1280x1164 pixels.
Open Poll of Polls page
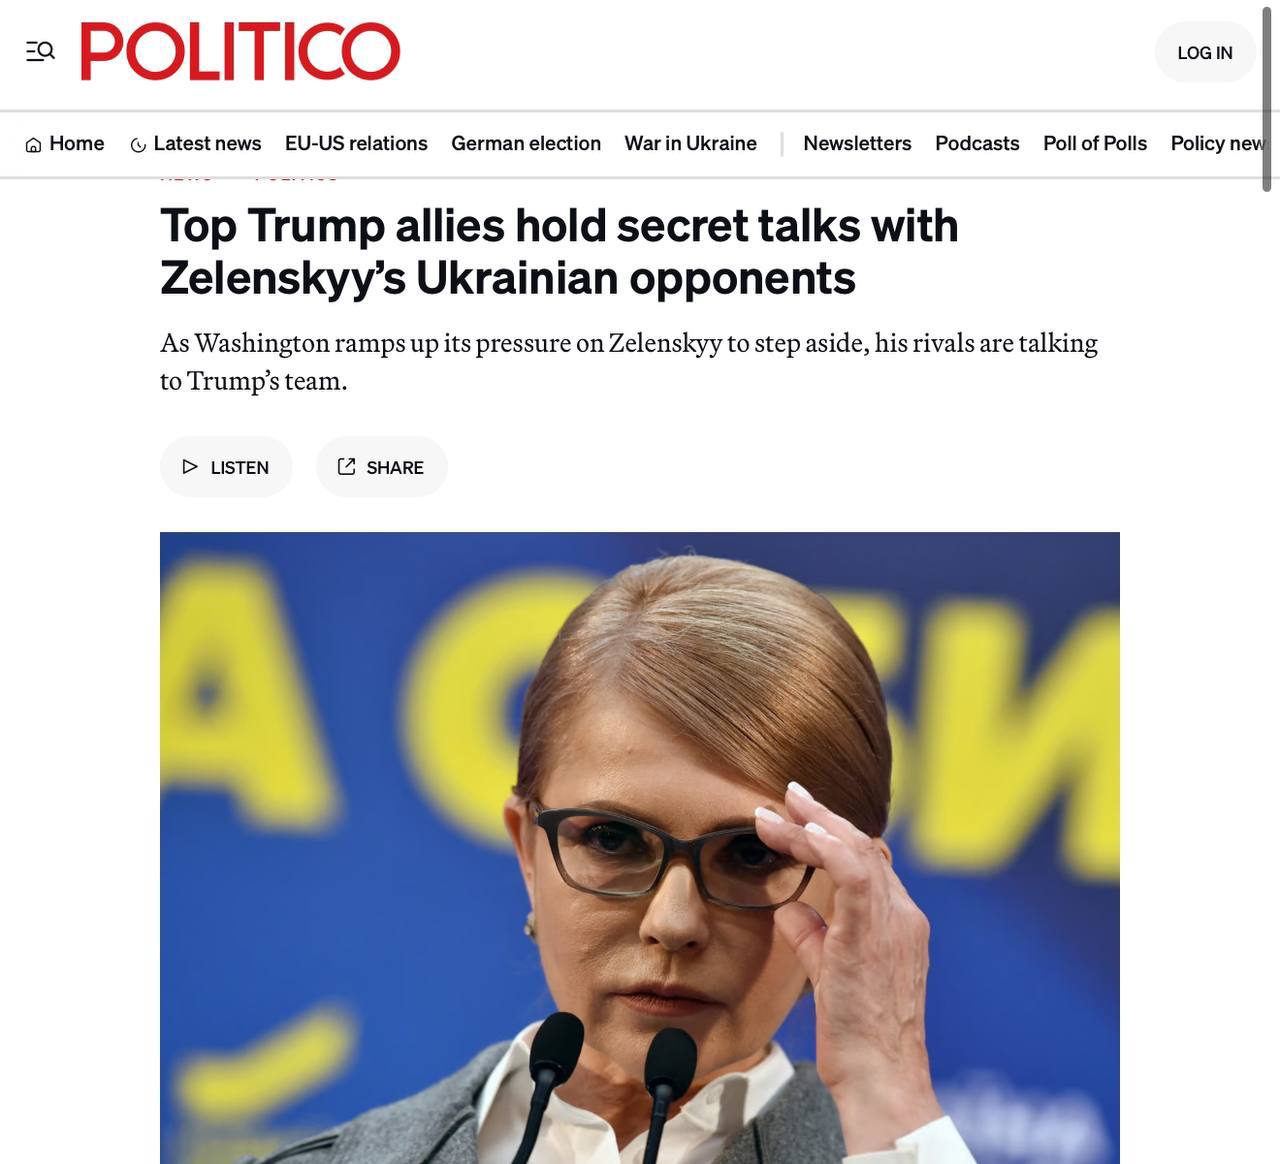1095,143
